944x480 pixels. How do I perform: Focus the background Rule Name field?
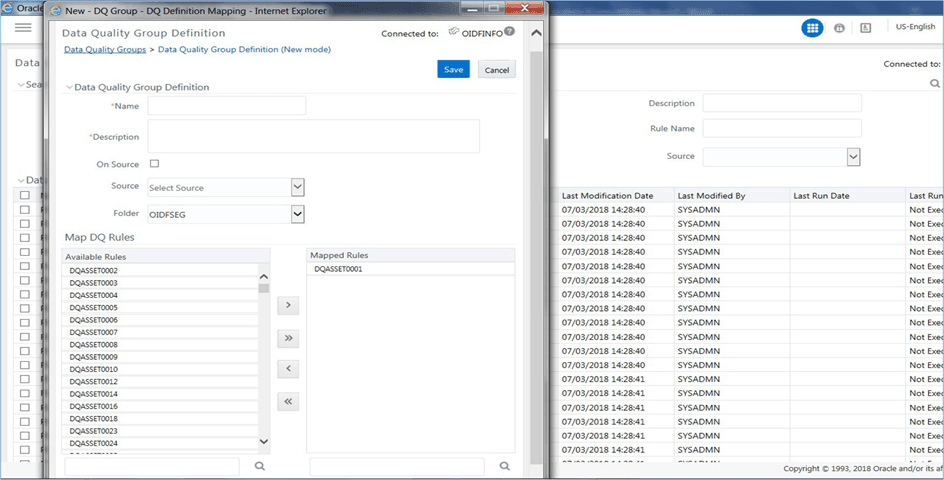(782, 128)
